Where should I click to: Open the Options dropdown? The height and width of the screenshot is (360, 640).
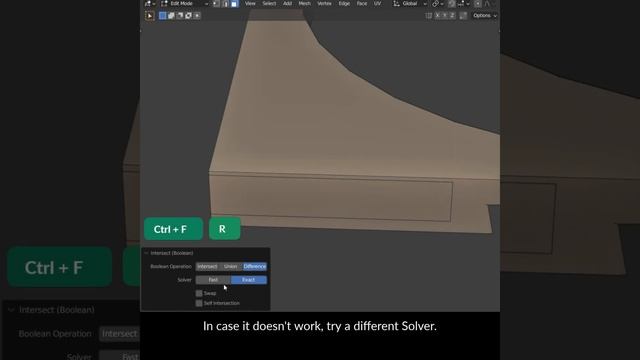[x=484, y=16]
